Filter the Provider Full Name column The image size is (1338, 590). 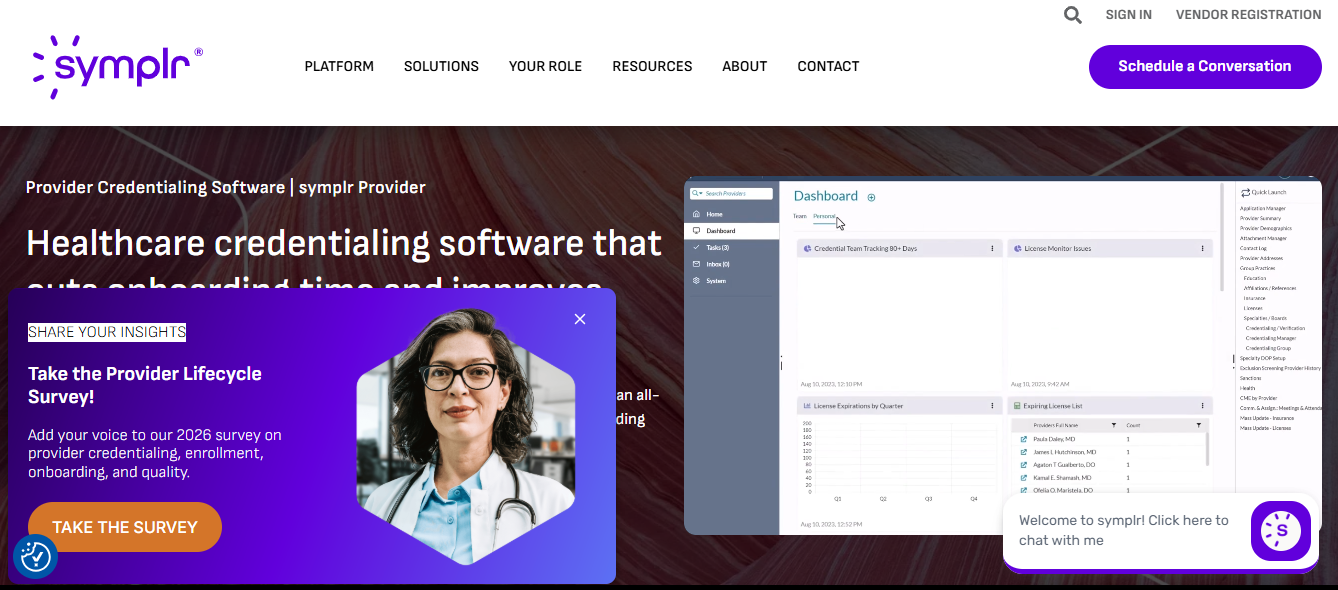tap(1114, 425)
